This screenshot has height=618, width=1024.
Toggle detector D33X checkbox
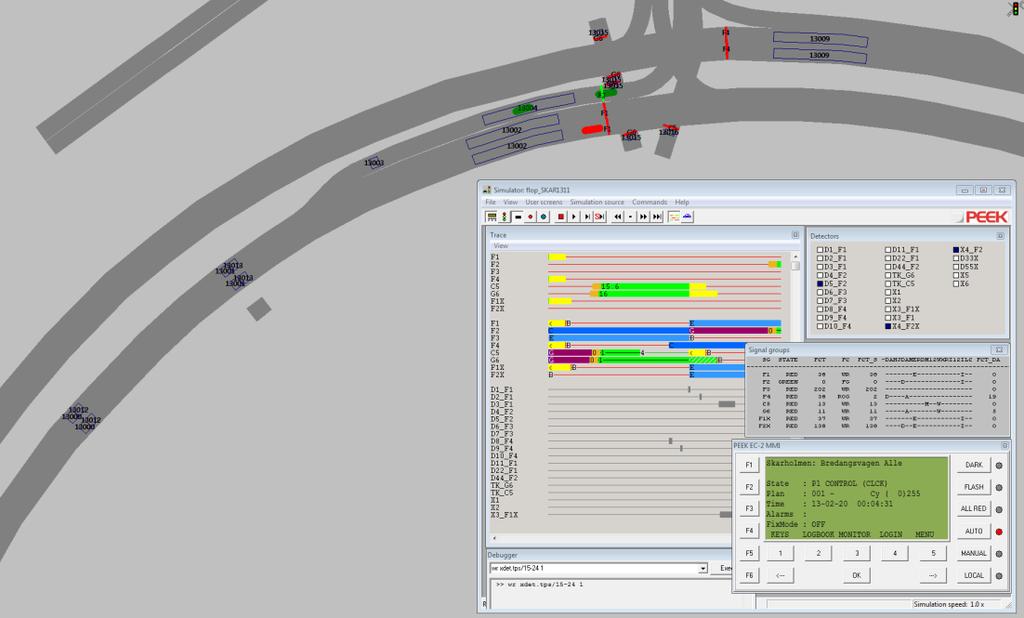click(956, 258)
